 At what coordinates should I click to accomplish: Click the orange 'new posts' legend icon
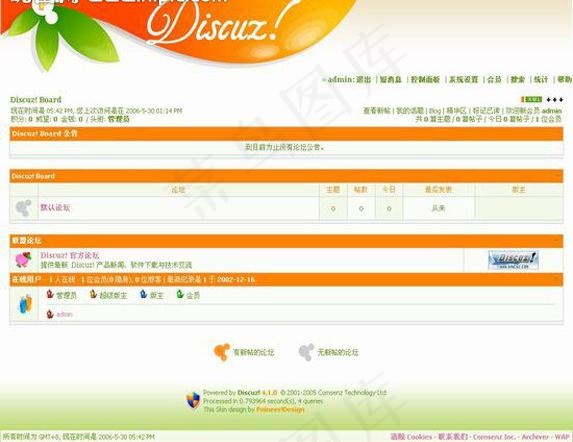click(x=222, y=352)
